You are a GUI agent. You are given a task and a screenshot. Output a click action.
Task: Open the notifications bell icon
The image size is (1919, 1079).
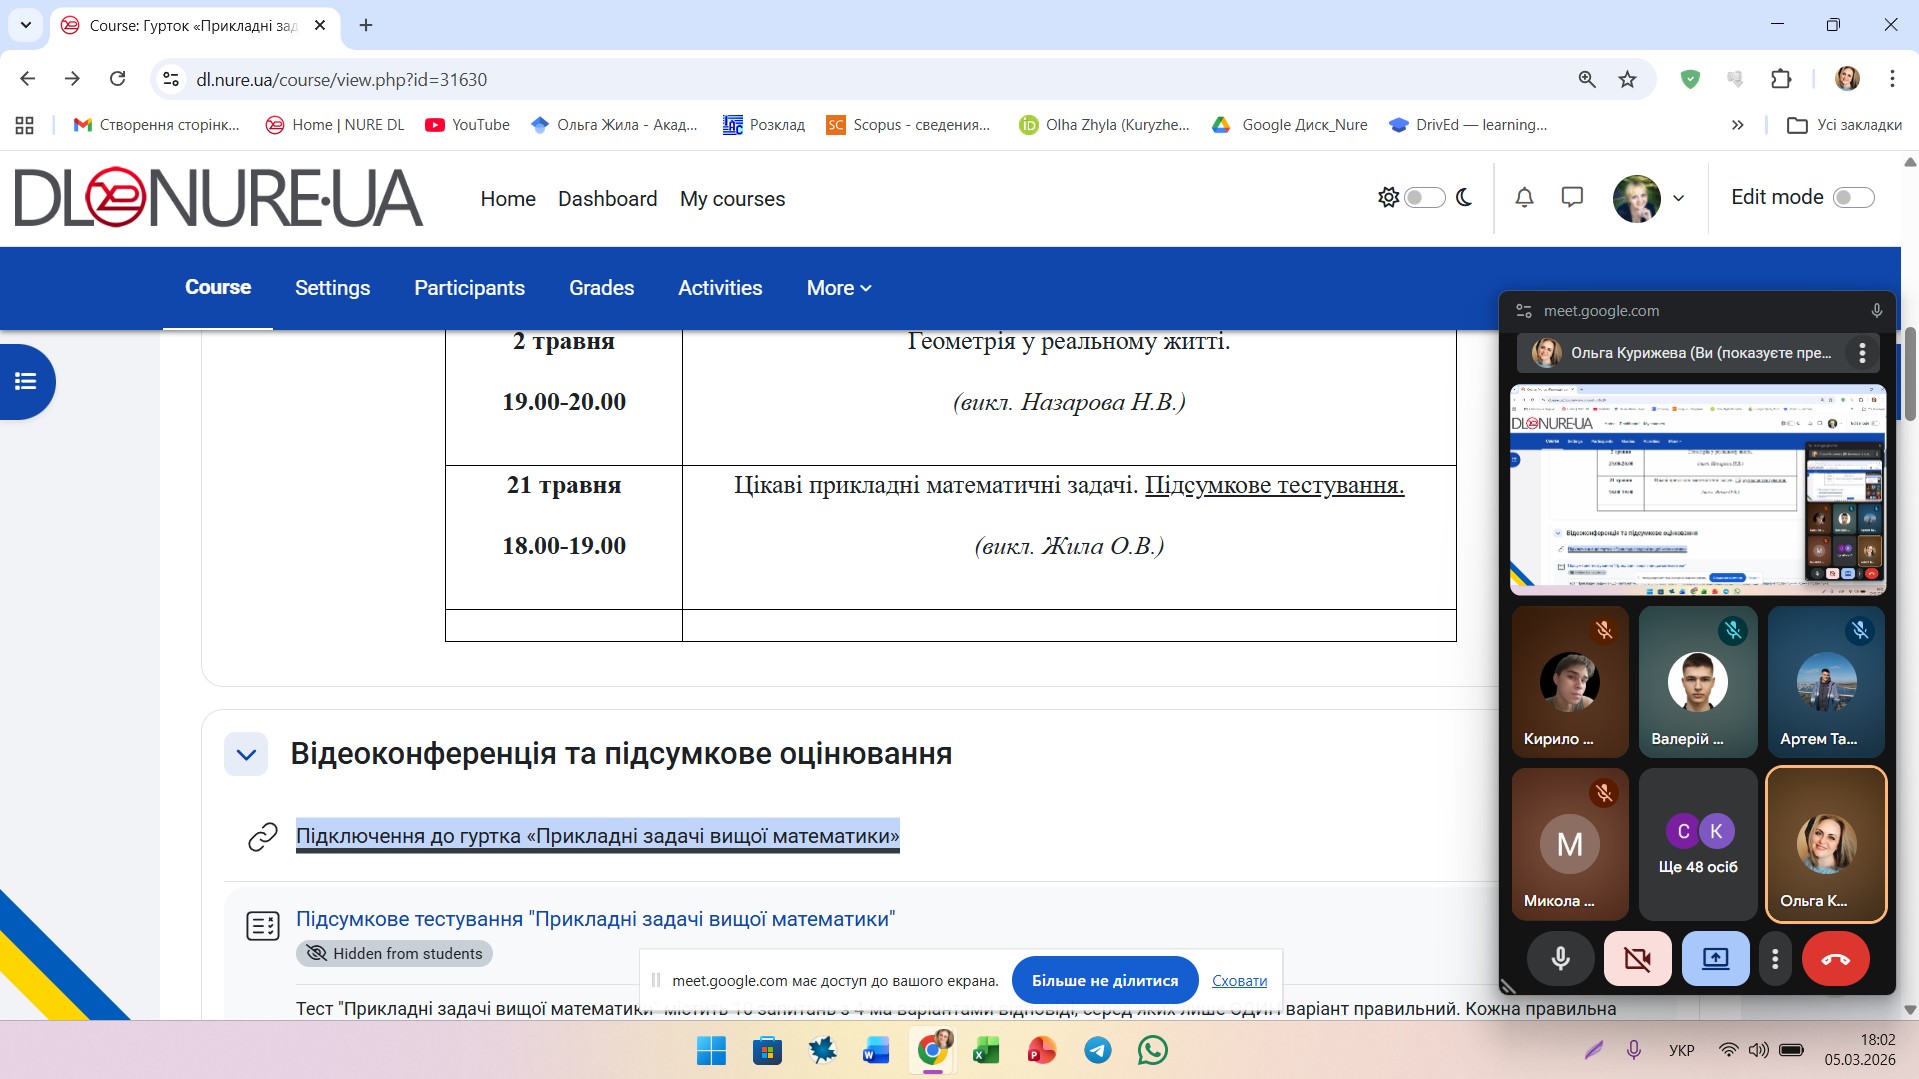(x=1524, y=198)
